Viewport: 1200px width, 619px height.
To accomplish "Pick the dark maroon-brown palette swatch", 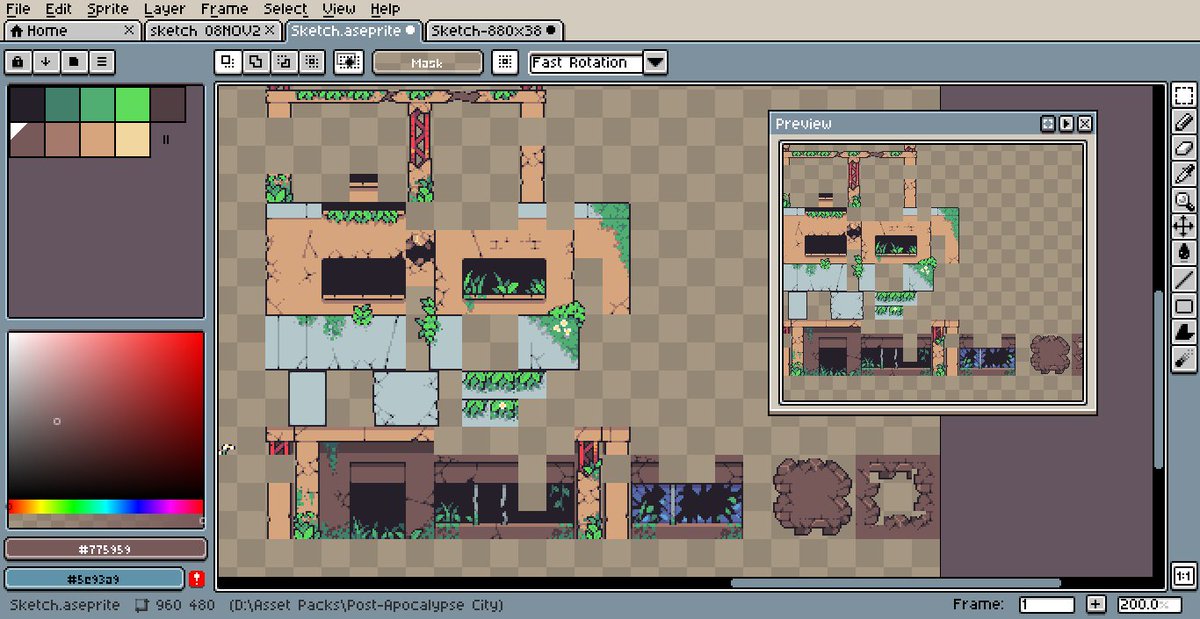I will click(x=167, y=104).
